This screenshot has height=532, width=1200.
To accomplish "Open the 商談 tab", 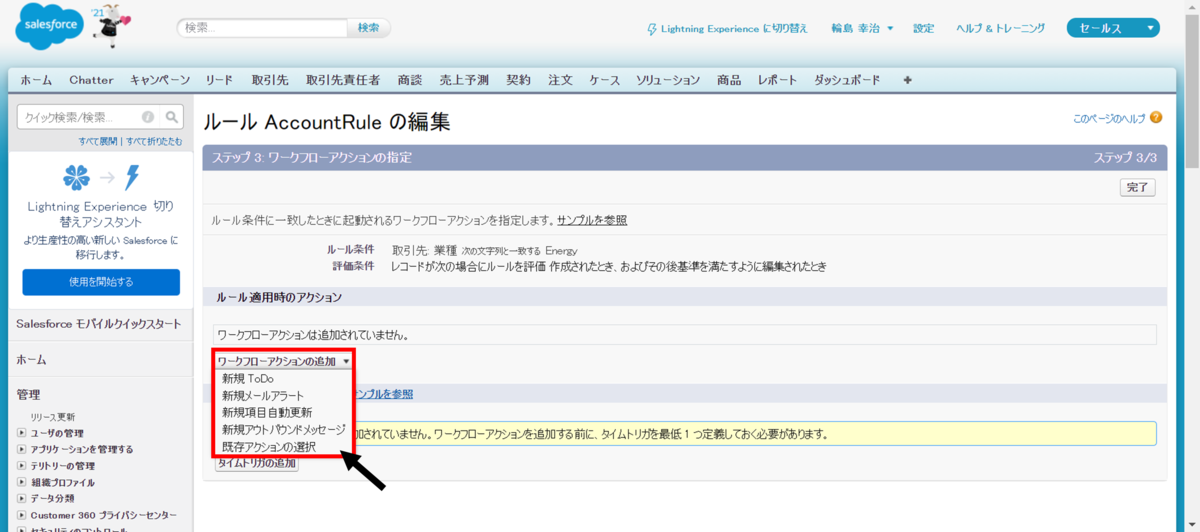I will (410, 80).
